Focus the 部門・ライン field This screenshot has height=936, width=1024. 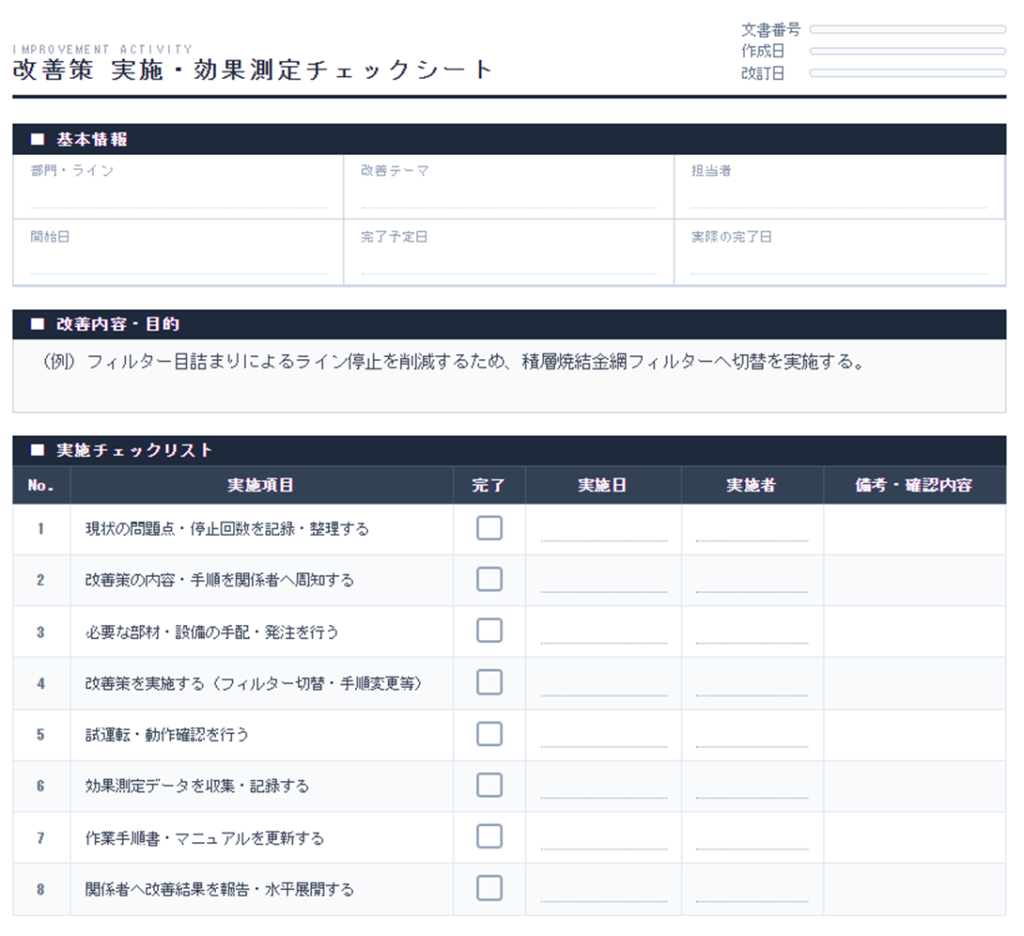point(178,197)
